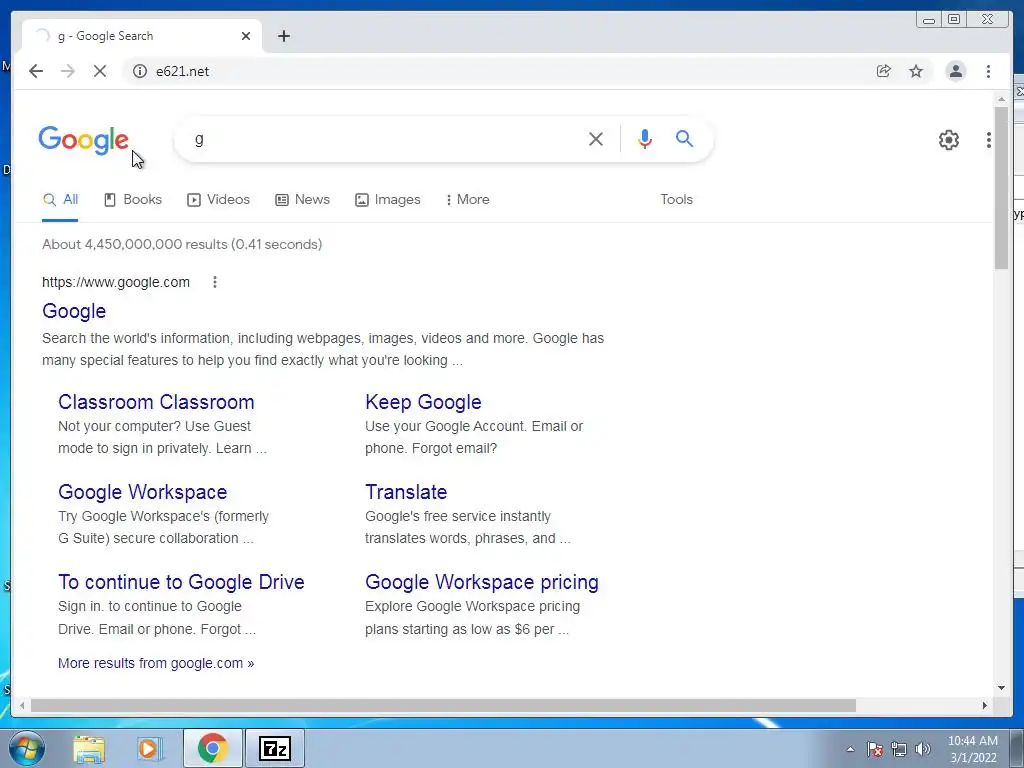Click the Google logo
This screenshot has height=768, width=1024.
coord(83,140)
